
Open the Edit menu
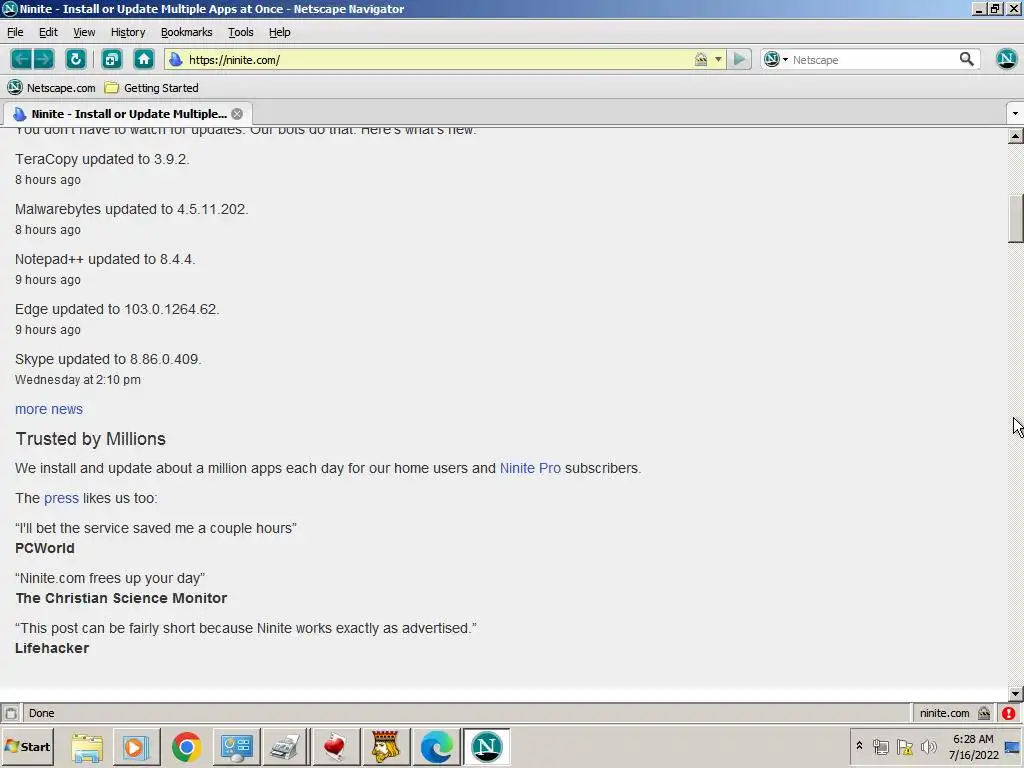(48, 32)
